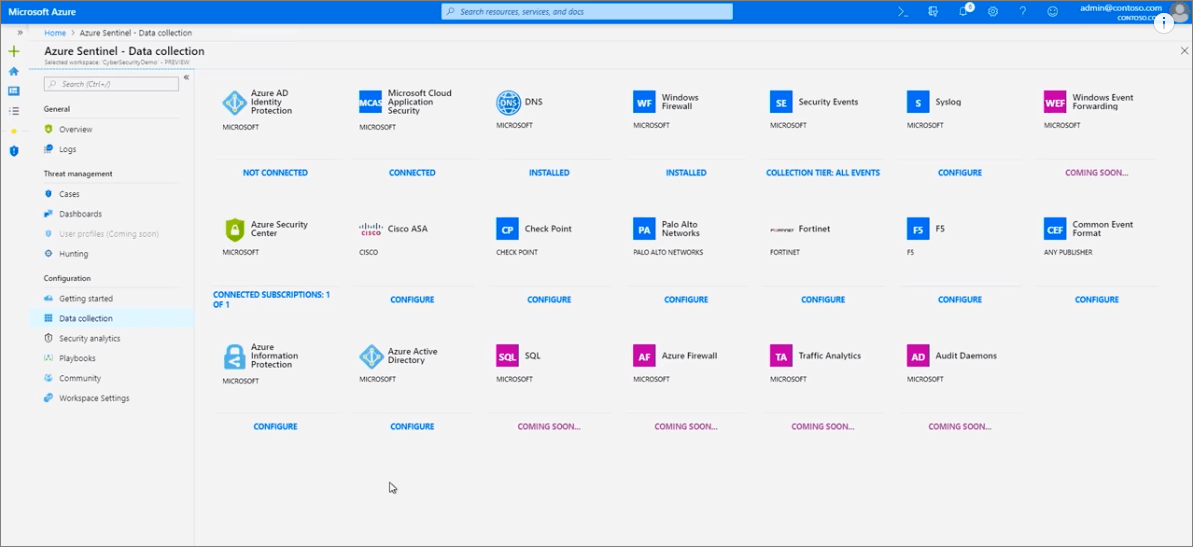Click the Create a resource plus icon
The height and width of the screenshot is (547, 1193).
13,52
